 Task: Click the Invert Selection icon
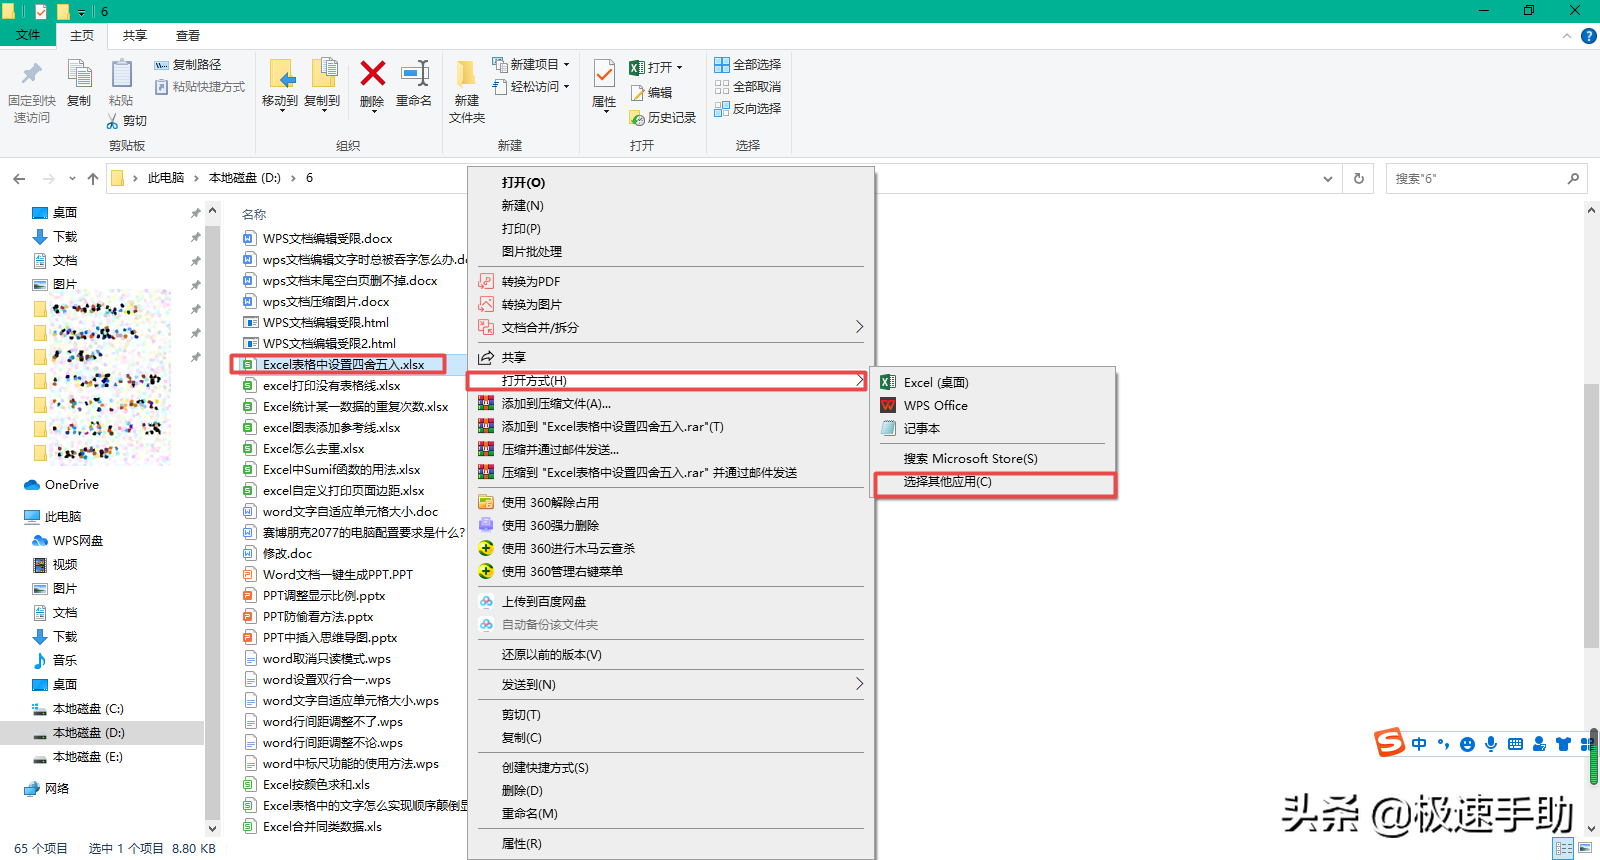722,109
